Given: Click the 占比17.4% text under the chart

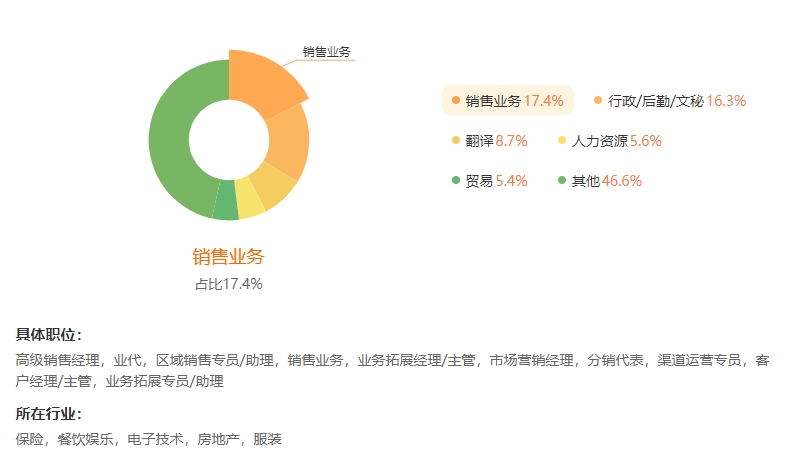Looking at the screenshot, I should 228,284.
